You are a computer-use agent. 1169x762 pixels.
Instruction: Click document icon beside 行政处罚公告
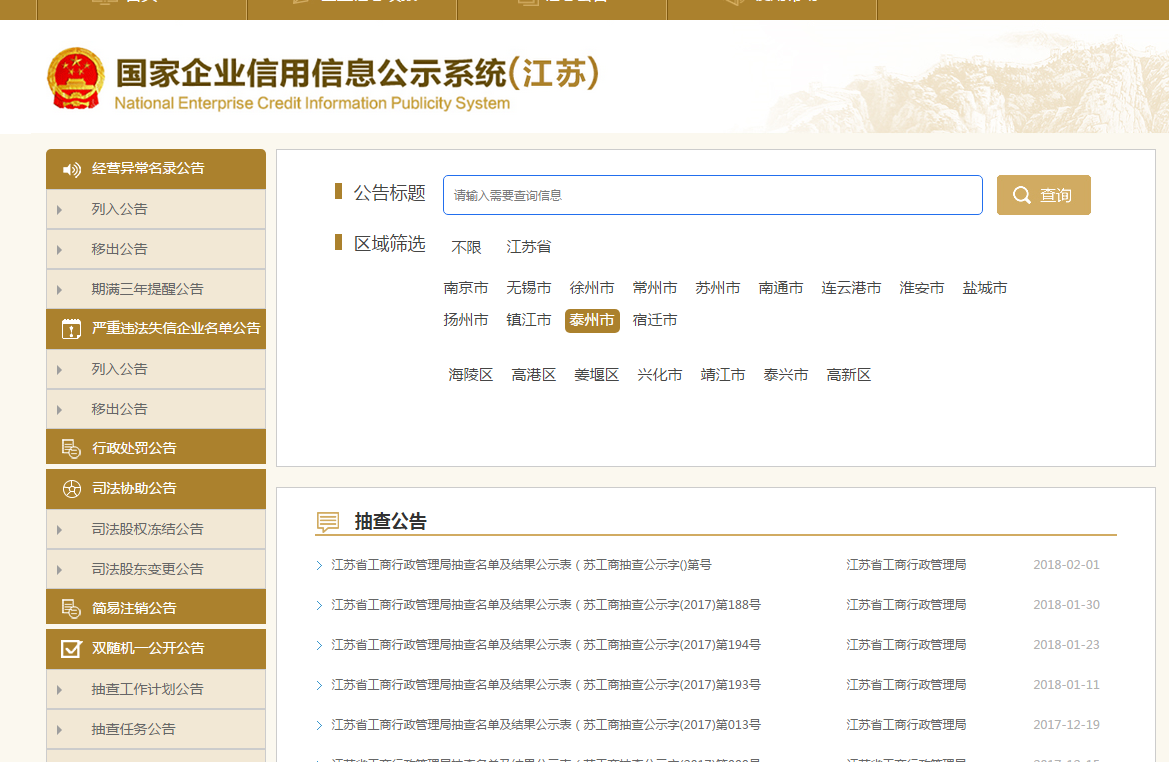71,448
